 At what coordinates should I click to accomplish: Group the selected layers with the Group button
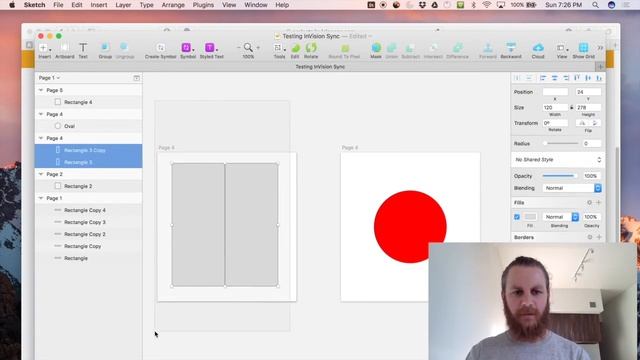pos(105,51)
